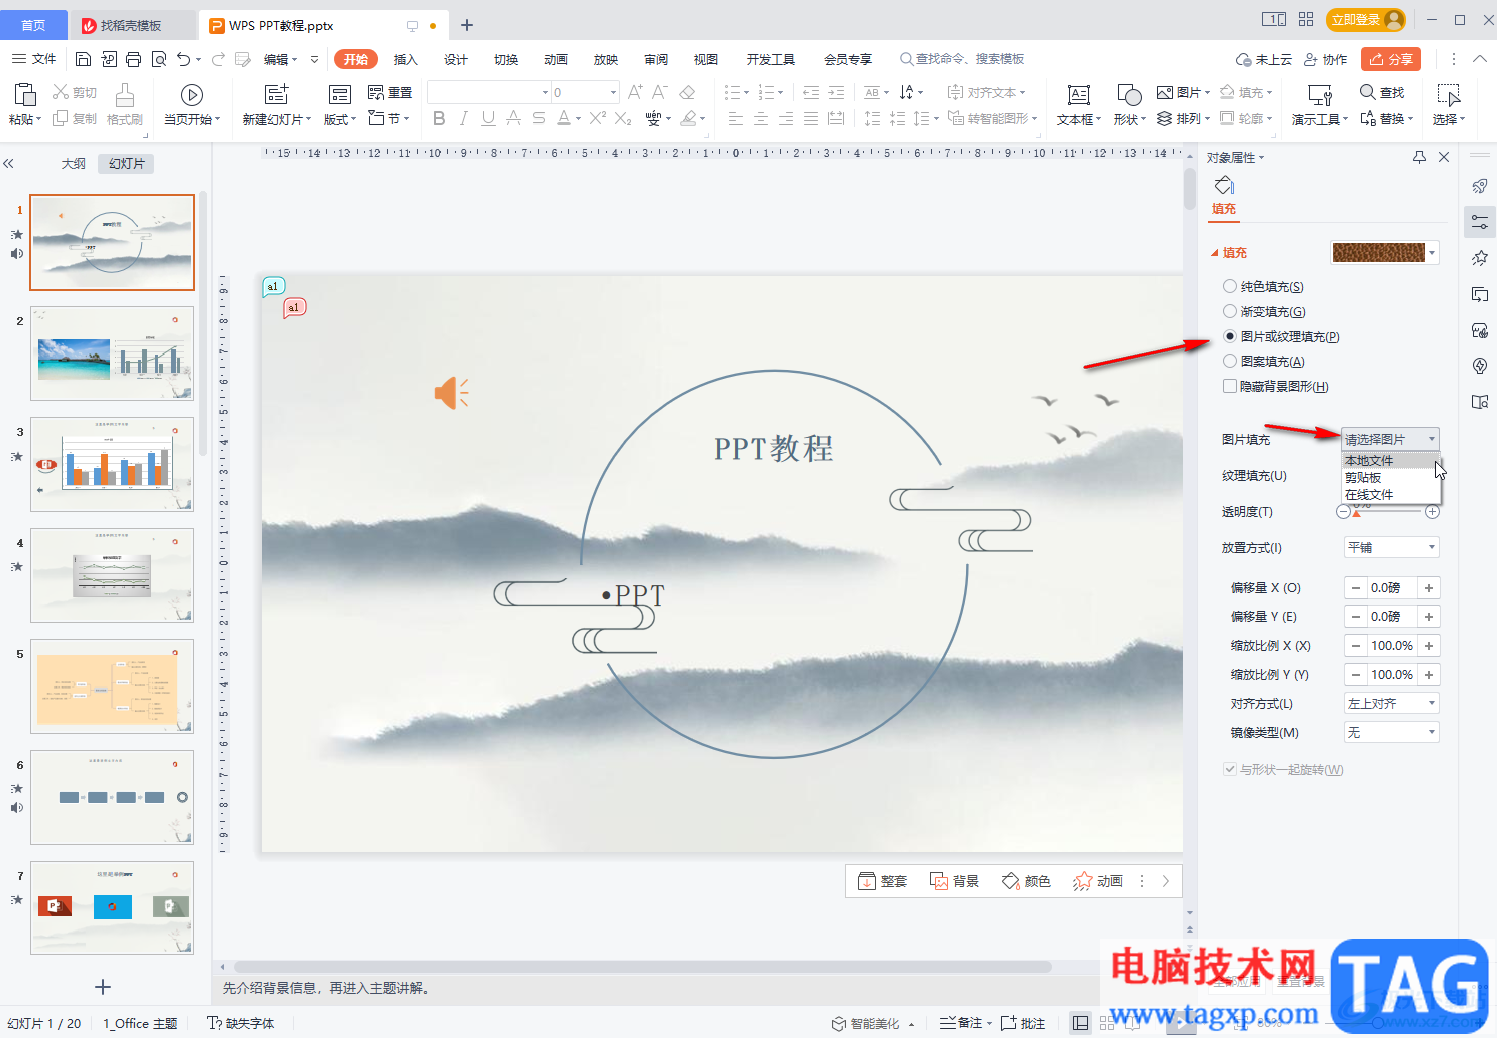This screenshot has width=1497, height=1038.
Task: Switch to normal view icon in status bar
Action: click(1080, 1023)
